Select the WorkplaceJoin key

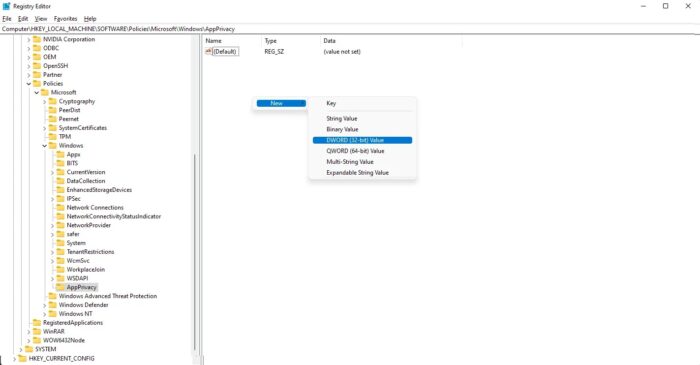[x=86, y=270]
